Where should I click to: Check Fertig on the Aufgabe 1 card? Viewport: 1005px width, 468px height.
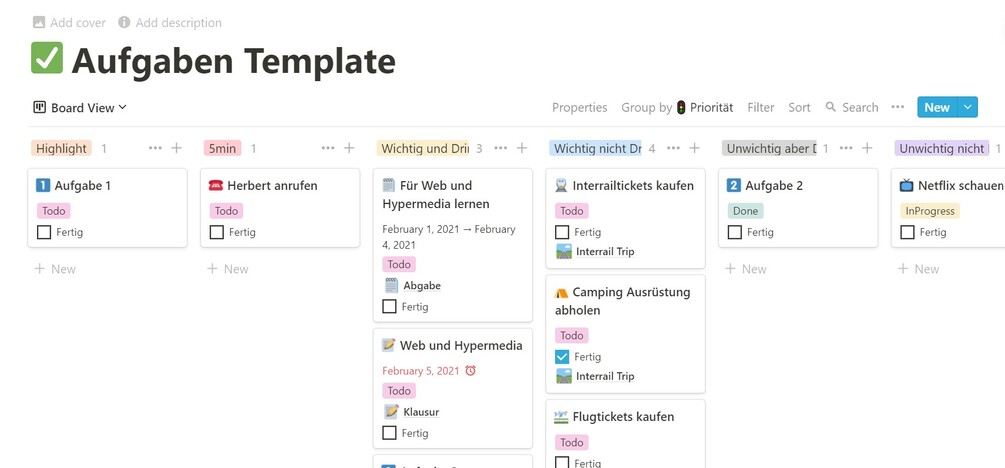coord(44,232)
